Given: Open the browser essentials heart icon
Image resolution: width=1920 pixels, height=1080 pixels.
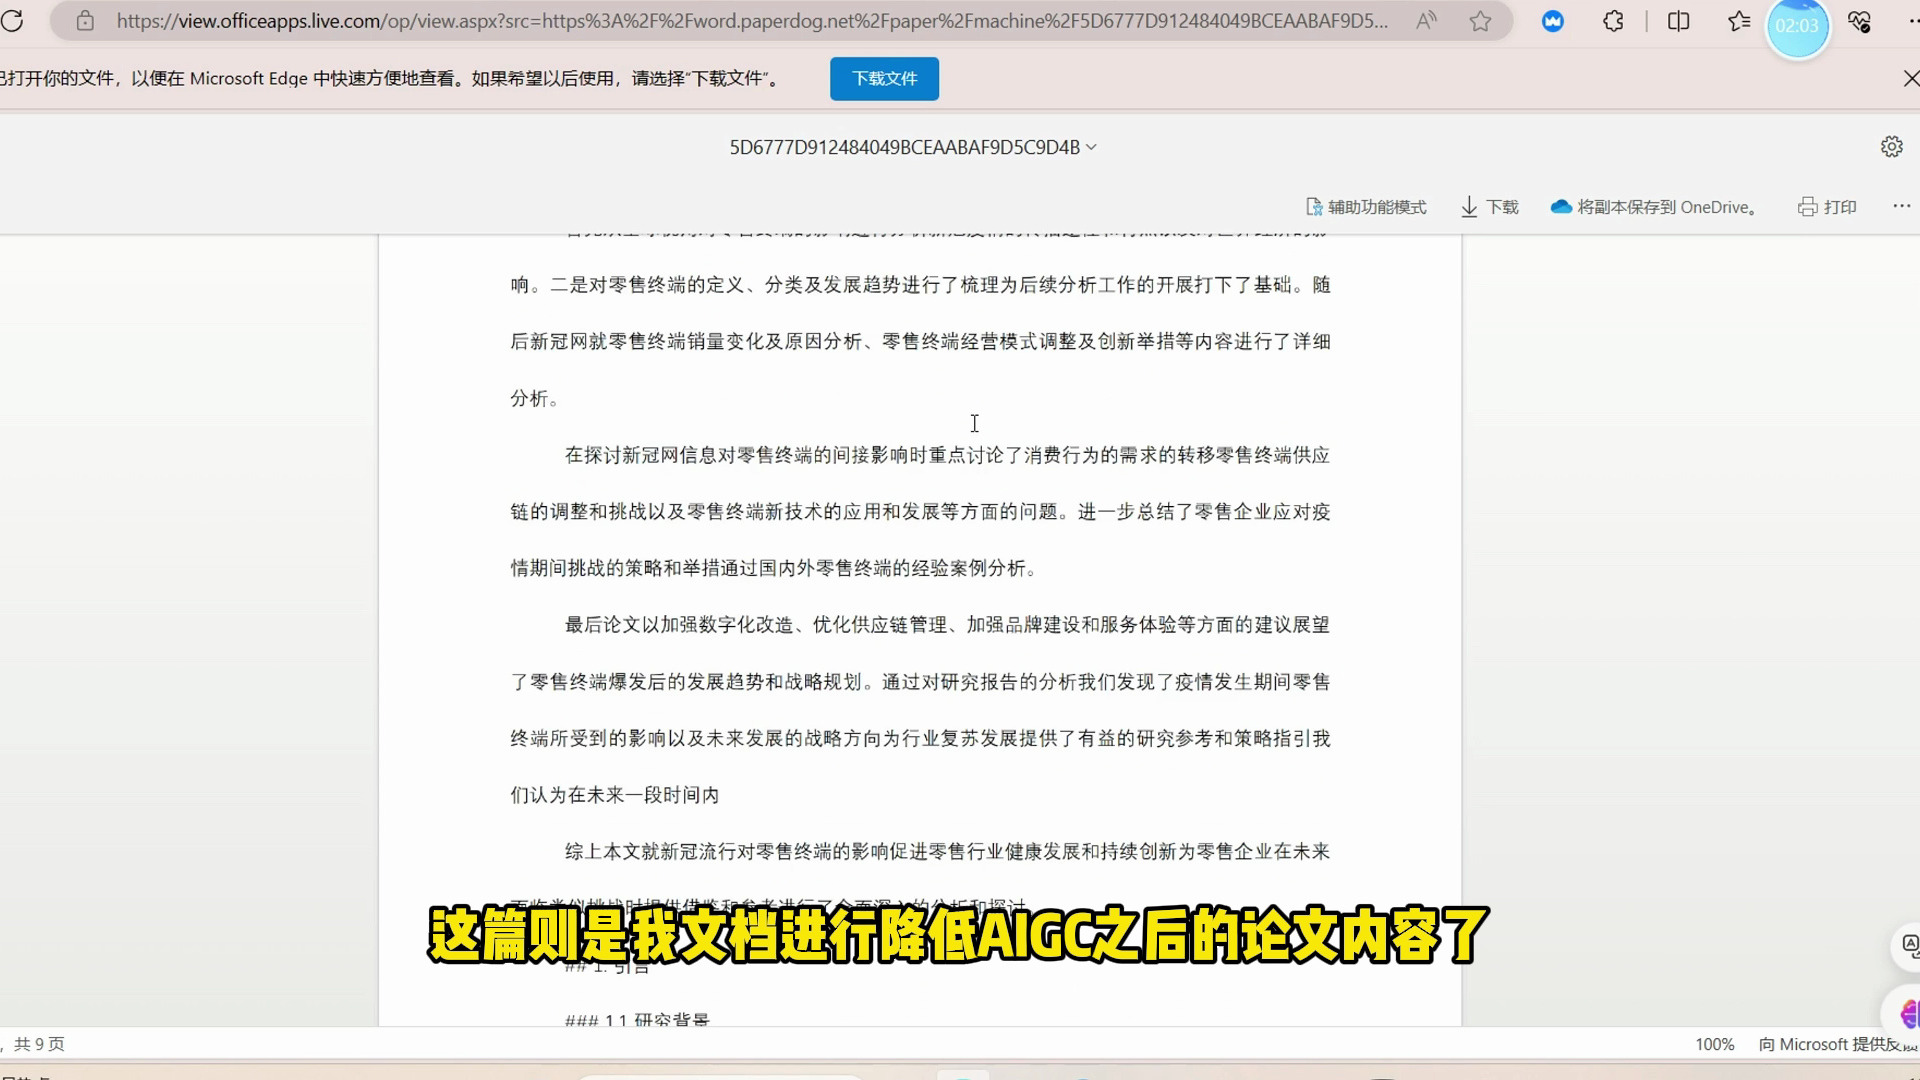Looking at the screenshot, I should pyautogui.click(x=1859, y=21).
